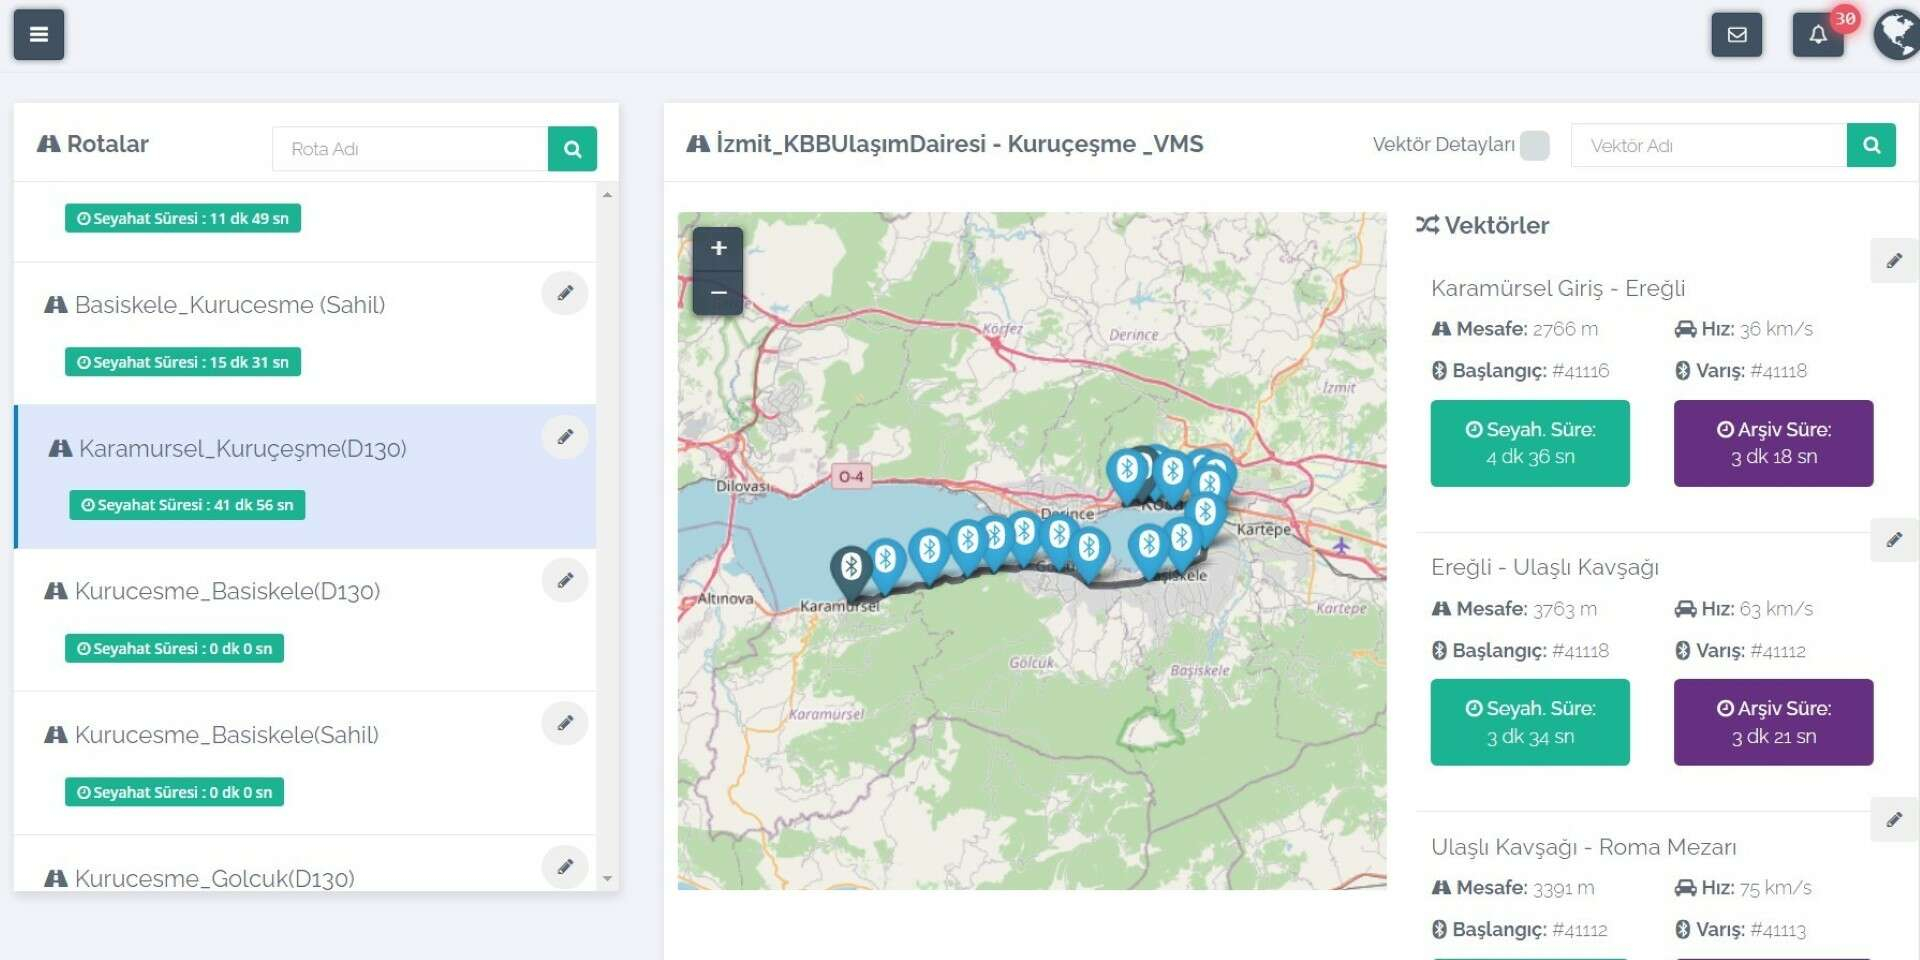Zoom out on the map
Image resolution: width=1920 pixels, height=960 pixels.
coord(718,293)
